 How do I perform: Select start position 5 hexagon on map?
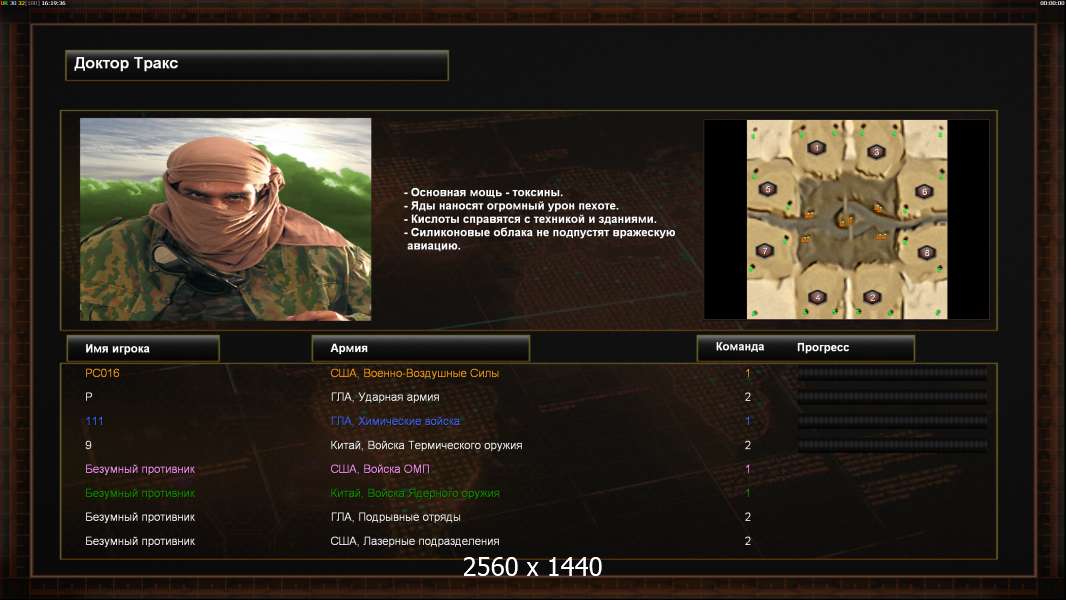point(768,189)
